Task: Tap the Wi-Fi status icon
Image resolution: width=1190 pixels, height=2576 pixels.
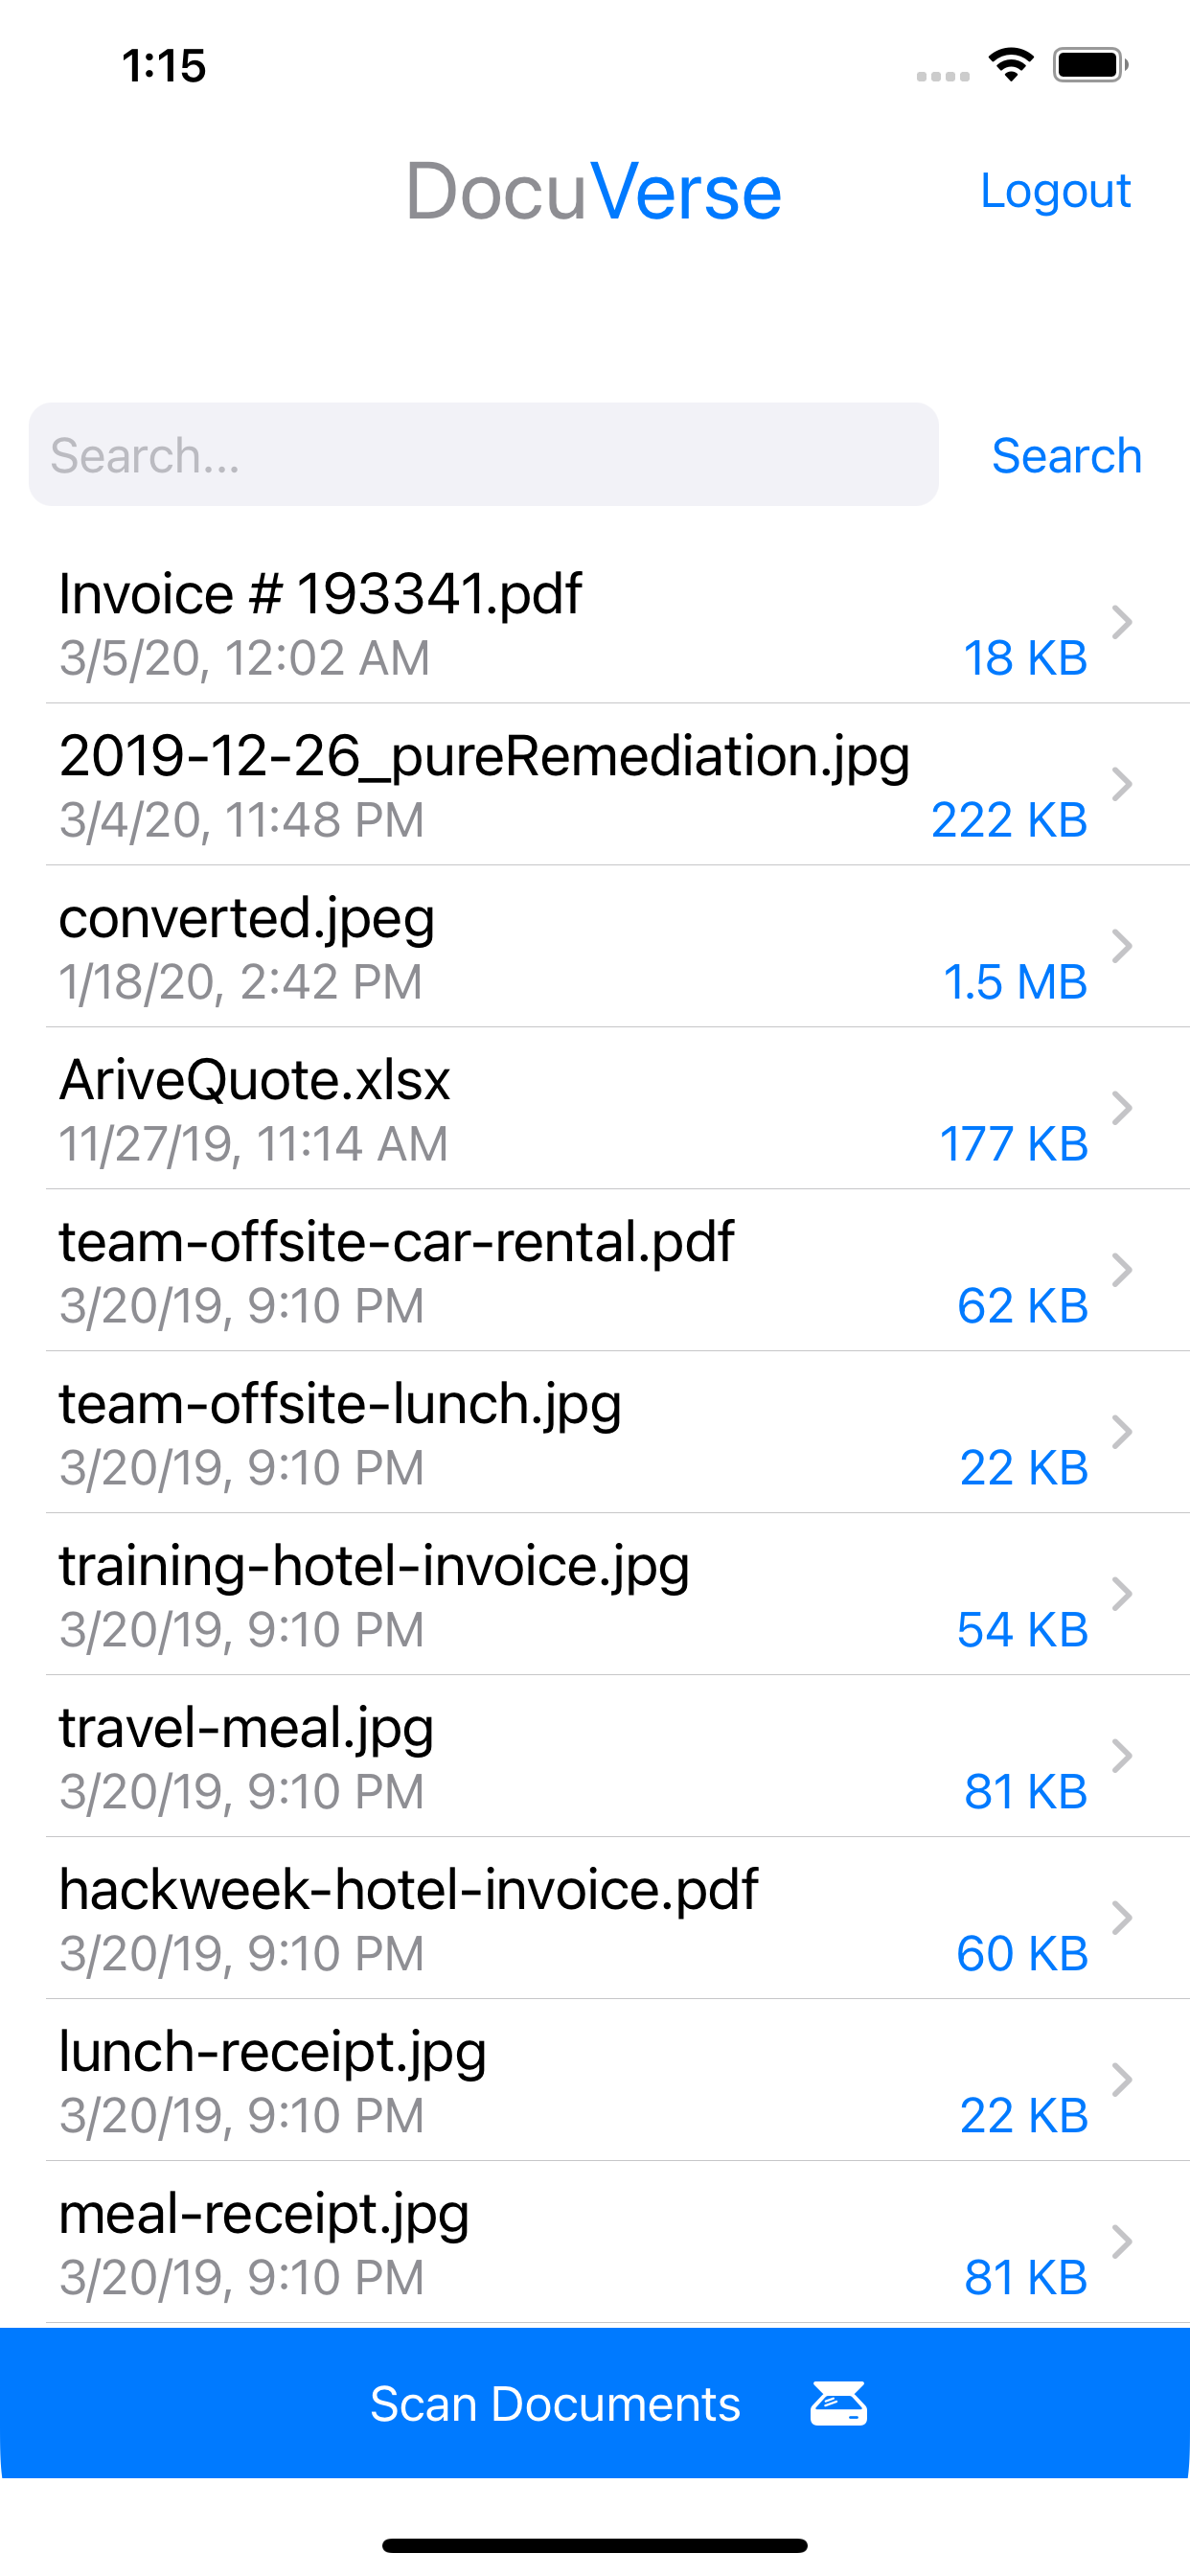Action: click(1010, 66)
